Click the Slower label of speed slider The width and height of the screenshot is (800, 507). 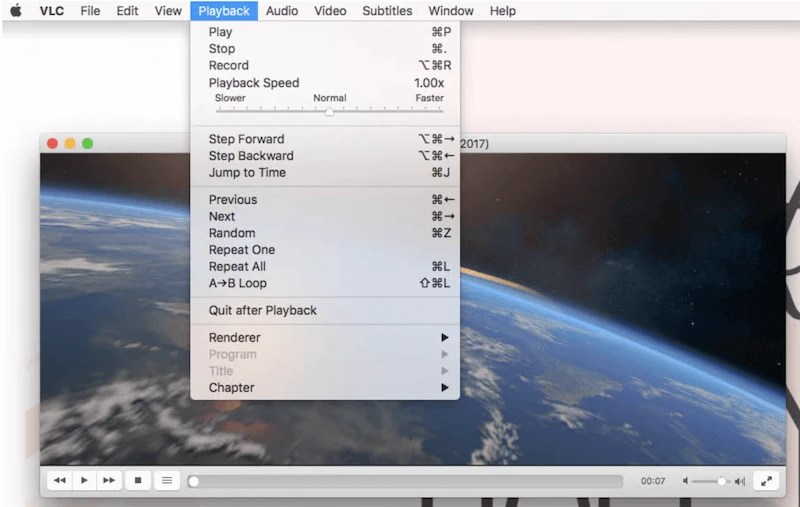[x=230, y=98]
